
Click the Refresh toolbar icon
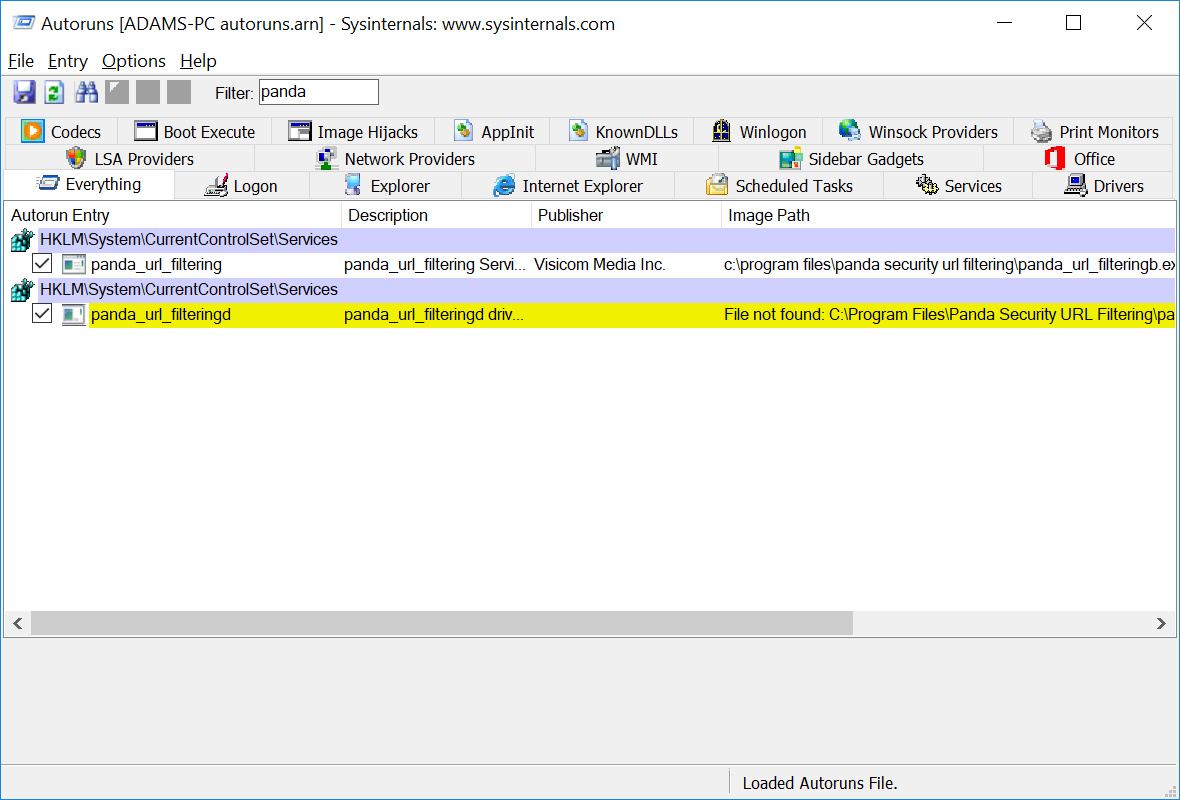[54, 92]
